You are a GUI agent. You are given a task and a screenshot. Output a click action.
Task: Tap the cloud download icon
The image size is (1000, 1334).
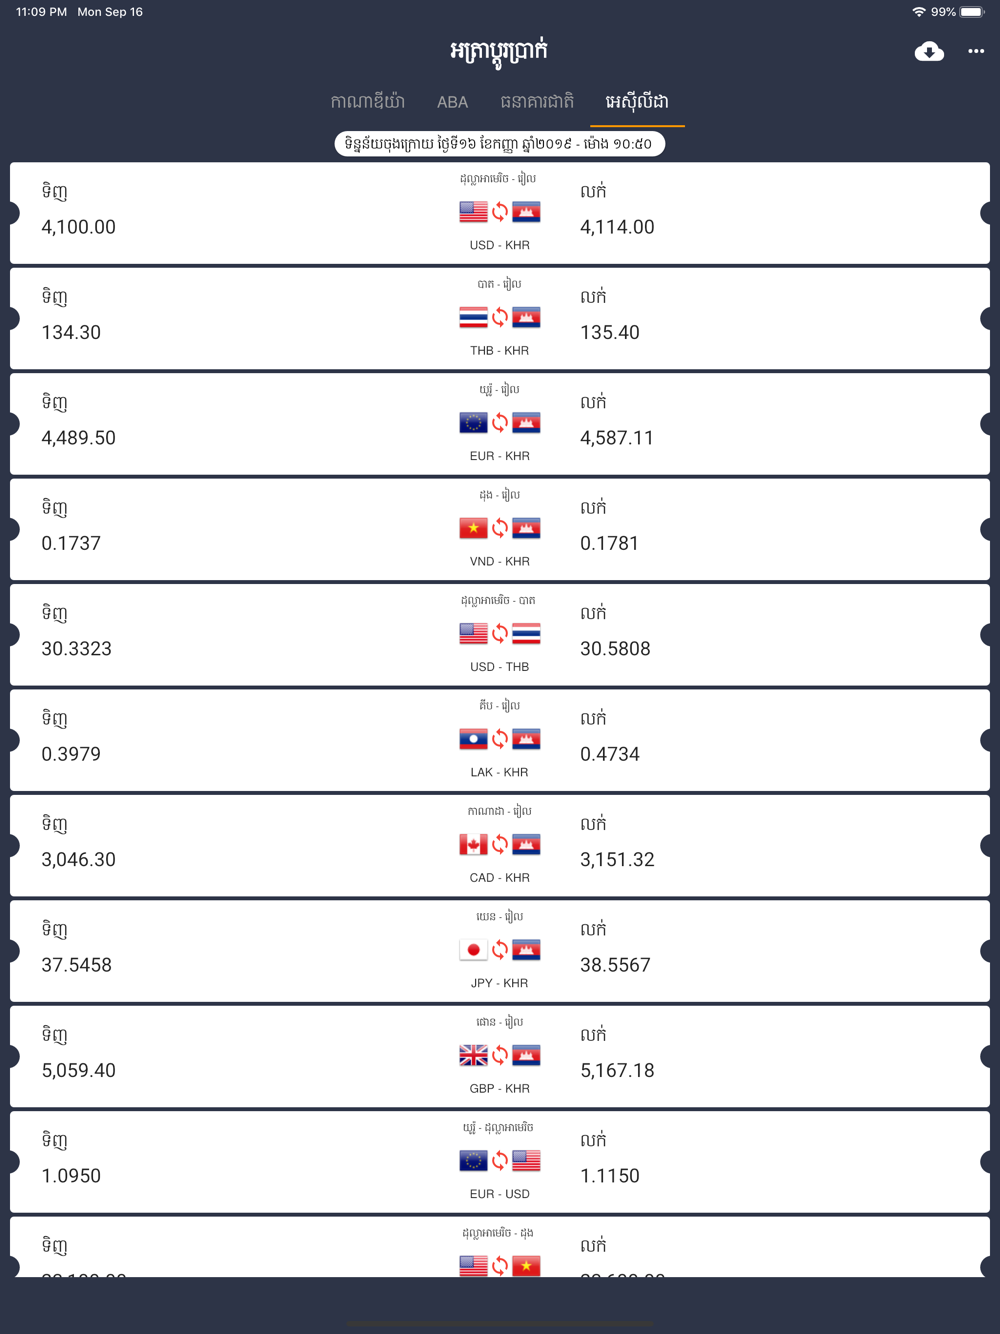pyautogui.click(x=929, y=52)
